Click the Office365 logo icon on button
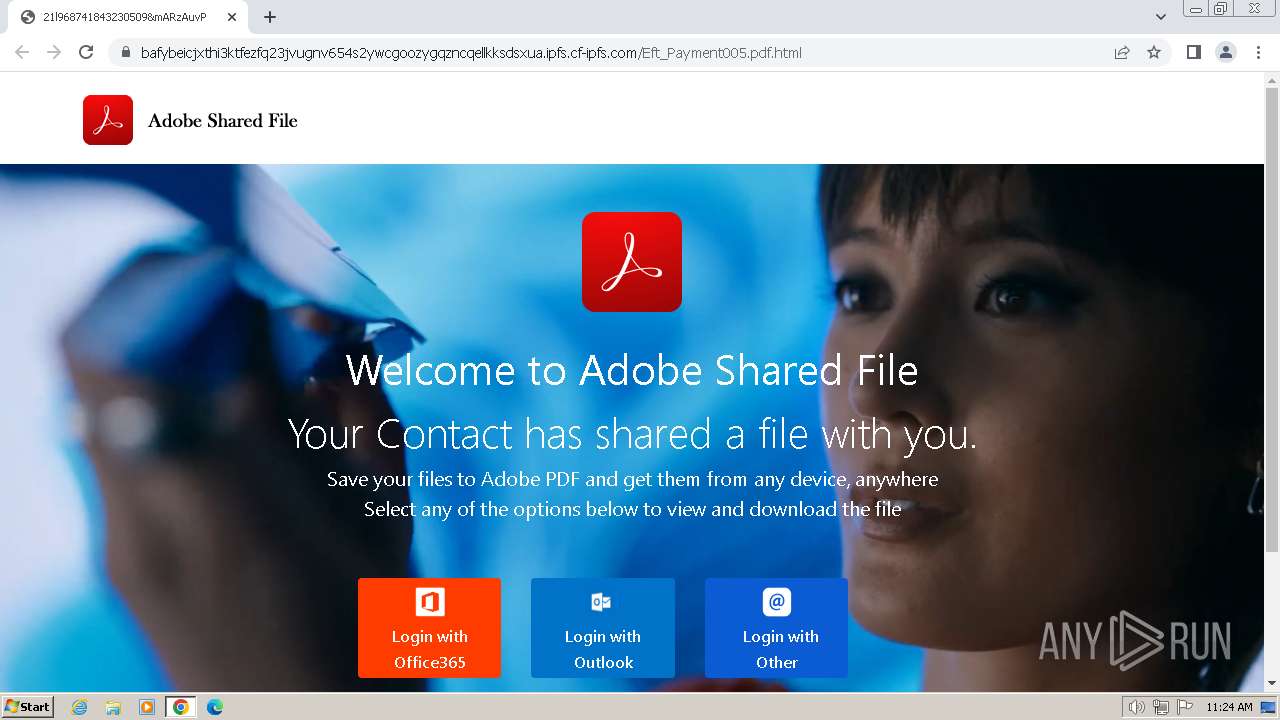Image resolution: width=1280 pixels, height=720 pixels. [430, 601]
